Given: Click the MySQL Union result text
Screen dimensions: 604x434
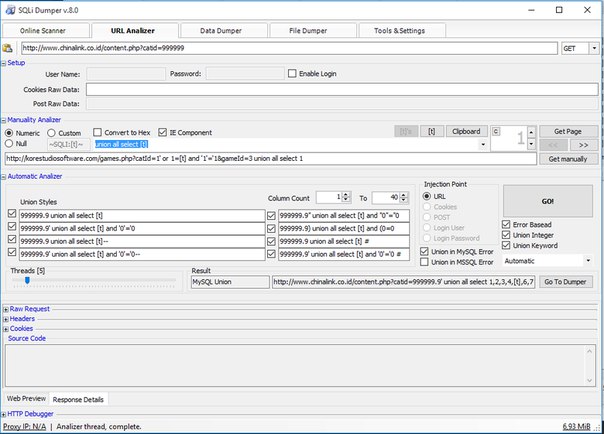Looking at the screenshot, I should [230, 282].
